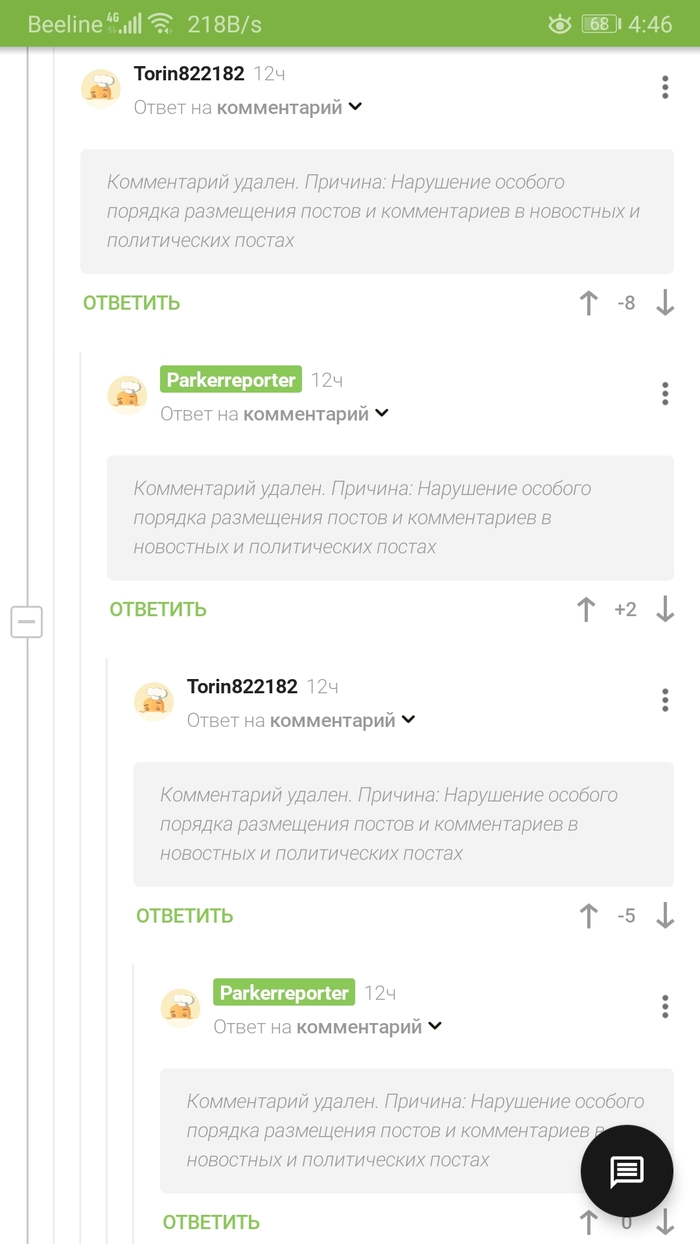Open the three-dot menu on Torin822182's top comment

pos(665,87)
